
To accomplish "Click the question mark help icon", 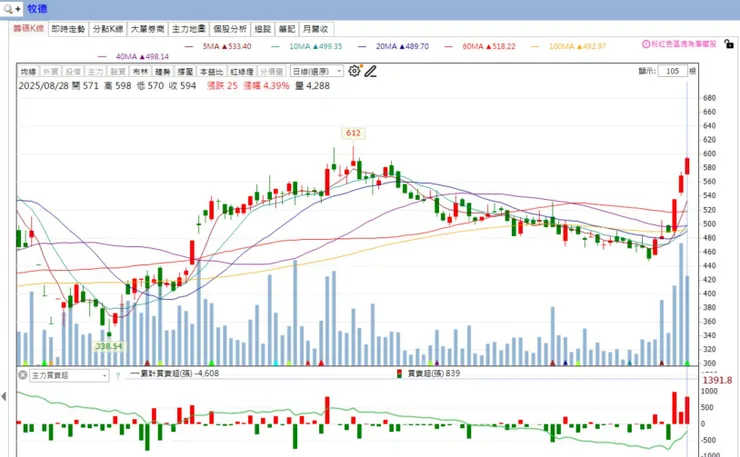I will pyautogui.click(x=118, y=375).
